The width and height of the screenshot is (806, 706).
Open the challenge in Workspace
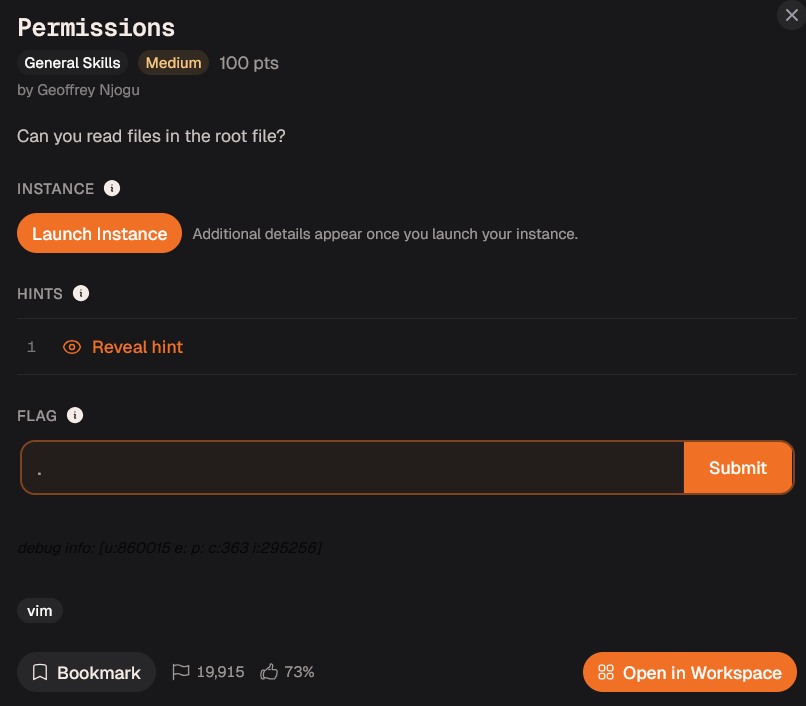pyautogui.click(x=690, y=672)
